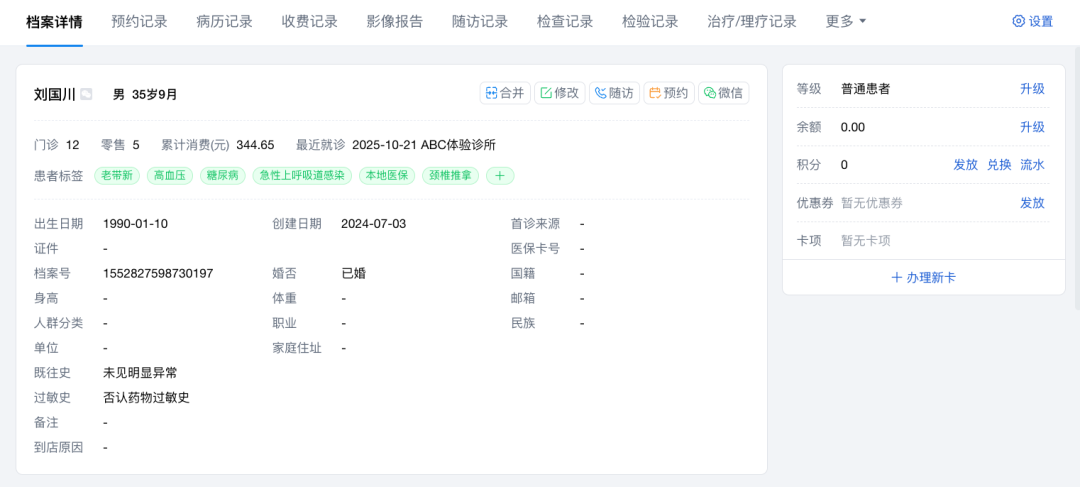This screenshot has height=487, width=1080.
Task: Click the 流水 points link
Action: (1032, 165)
